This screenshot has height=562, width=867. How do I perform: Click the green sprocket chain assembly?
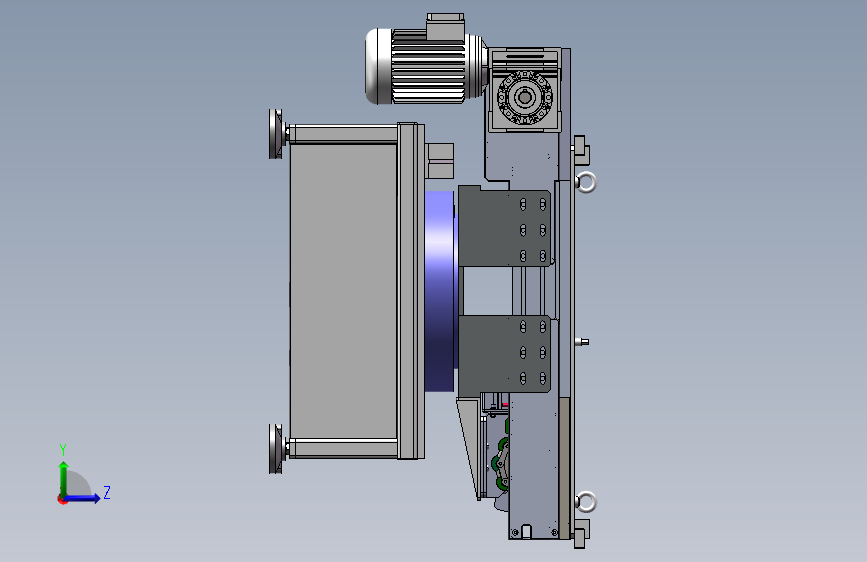(x=500, y=464)
